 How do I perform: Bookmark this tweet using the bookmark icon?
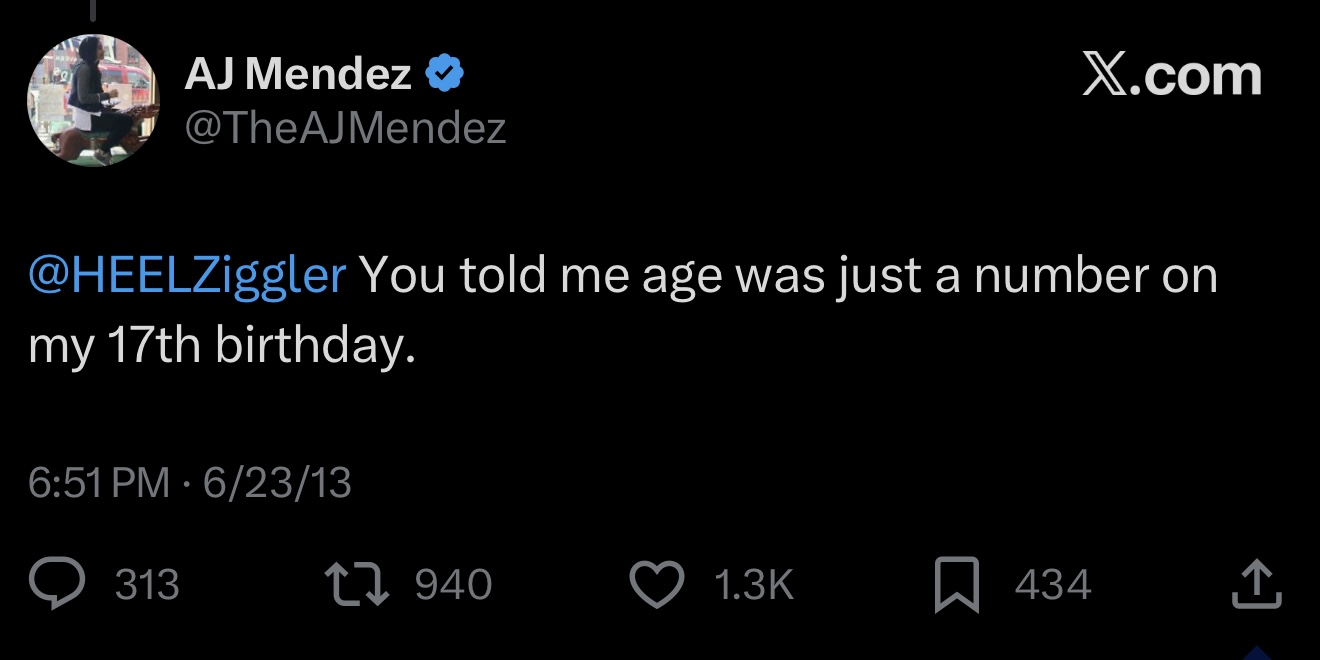click(957, 586)
